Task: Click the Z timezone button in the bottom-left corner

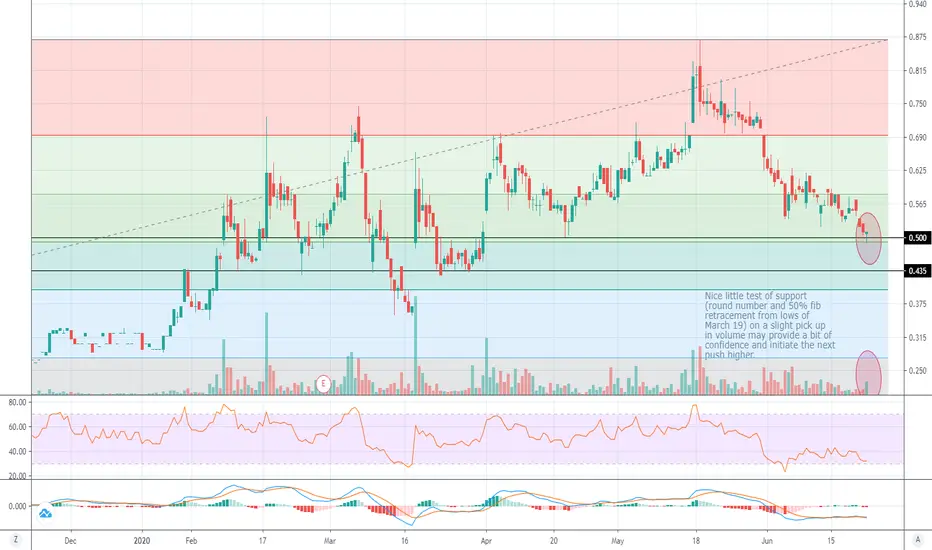Action: [x=15, y=540]
